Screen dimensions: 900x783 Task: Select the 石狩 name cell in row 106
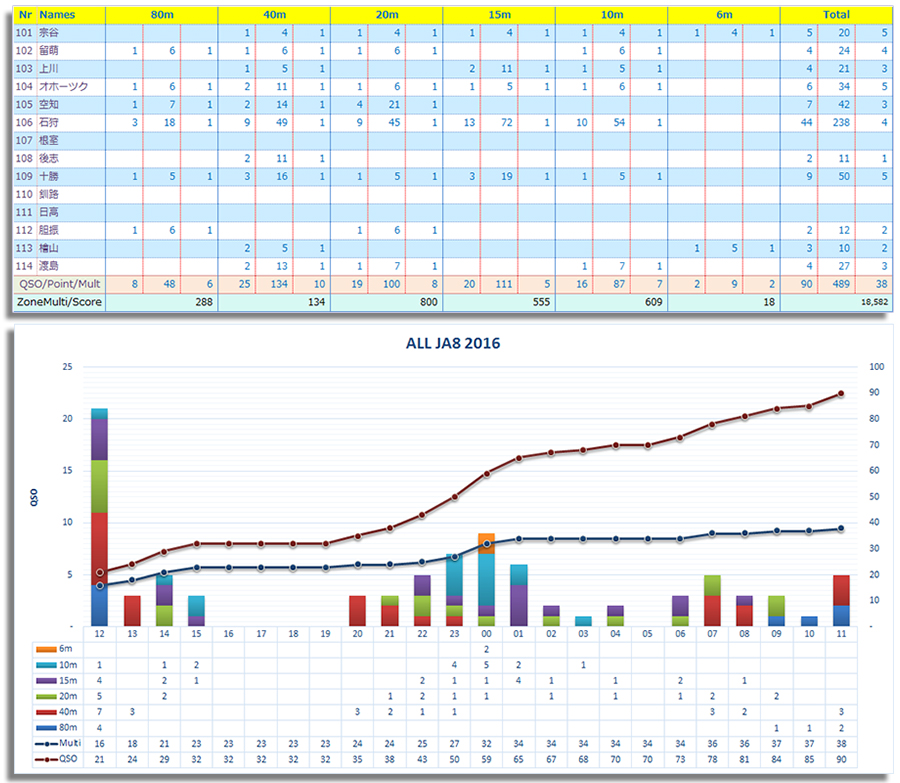51,123
